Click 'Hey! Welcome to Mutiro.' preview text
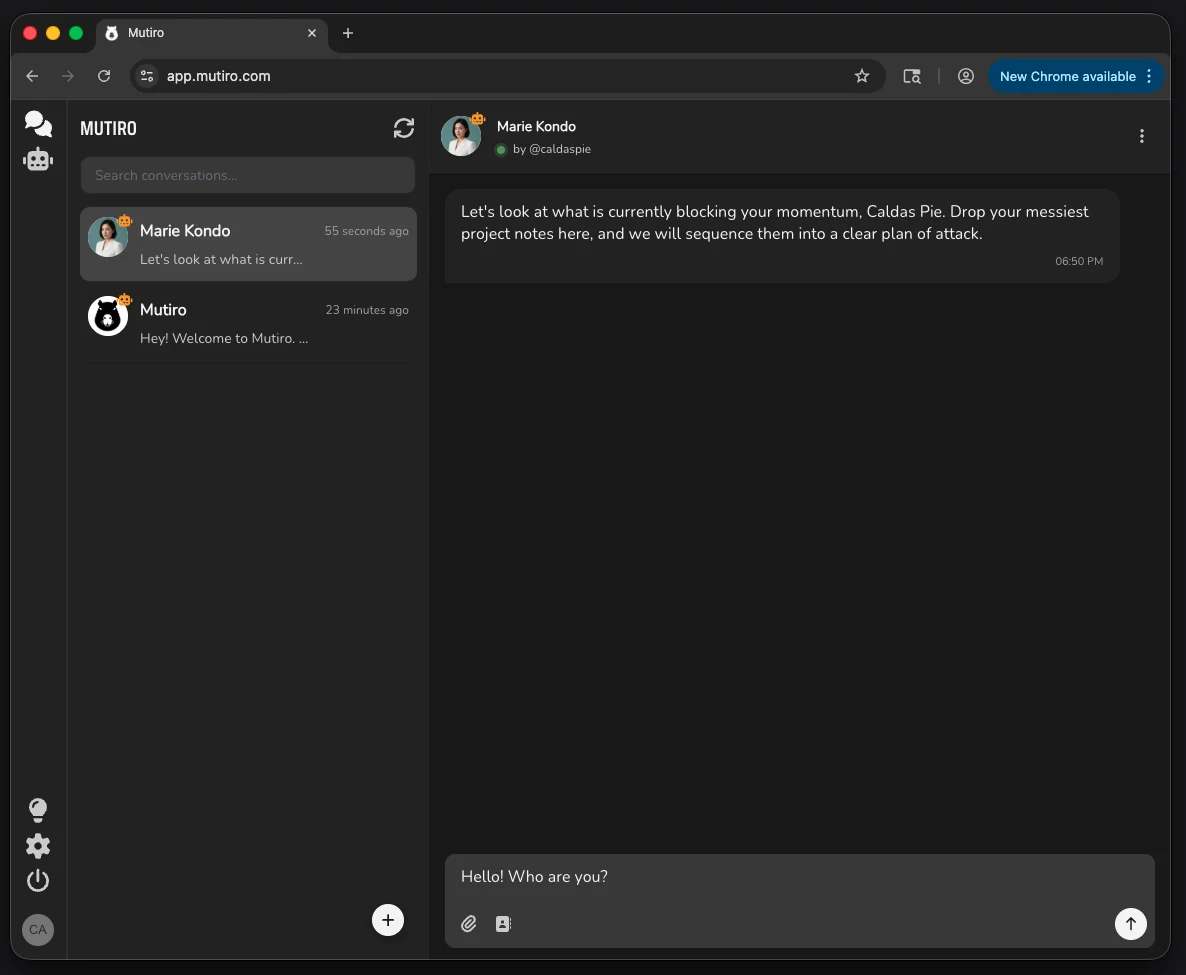1186x975 pixels. (x=224, y=338)
